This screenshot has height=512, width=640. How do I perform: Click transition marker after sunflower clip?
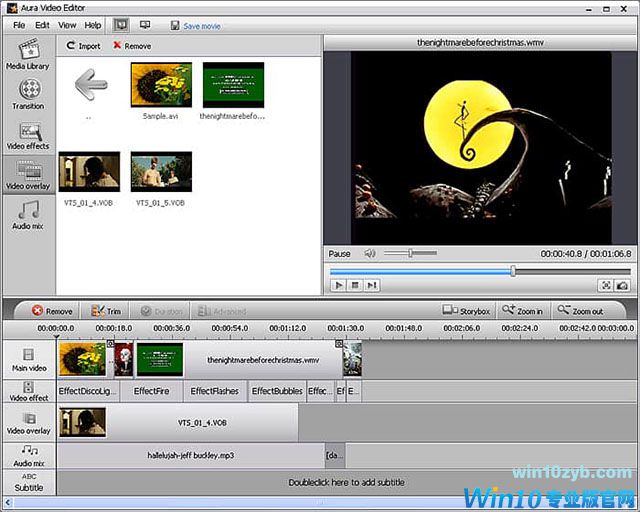(x=110, y=344)
